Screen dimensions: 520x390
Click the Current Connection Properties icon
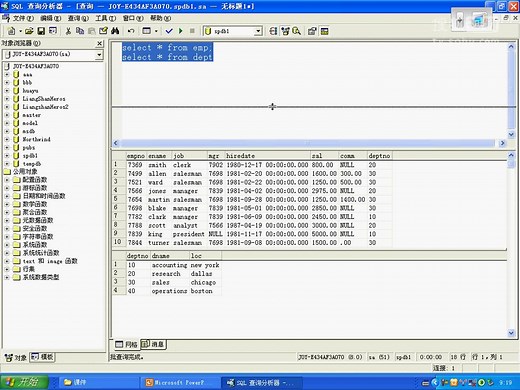pyautogui.click(x=312, y=31)
